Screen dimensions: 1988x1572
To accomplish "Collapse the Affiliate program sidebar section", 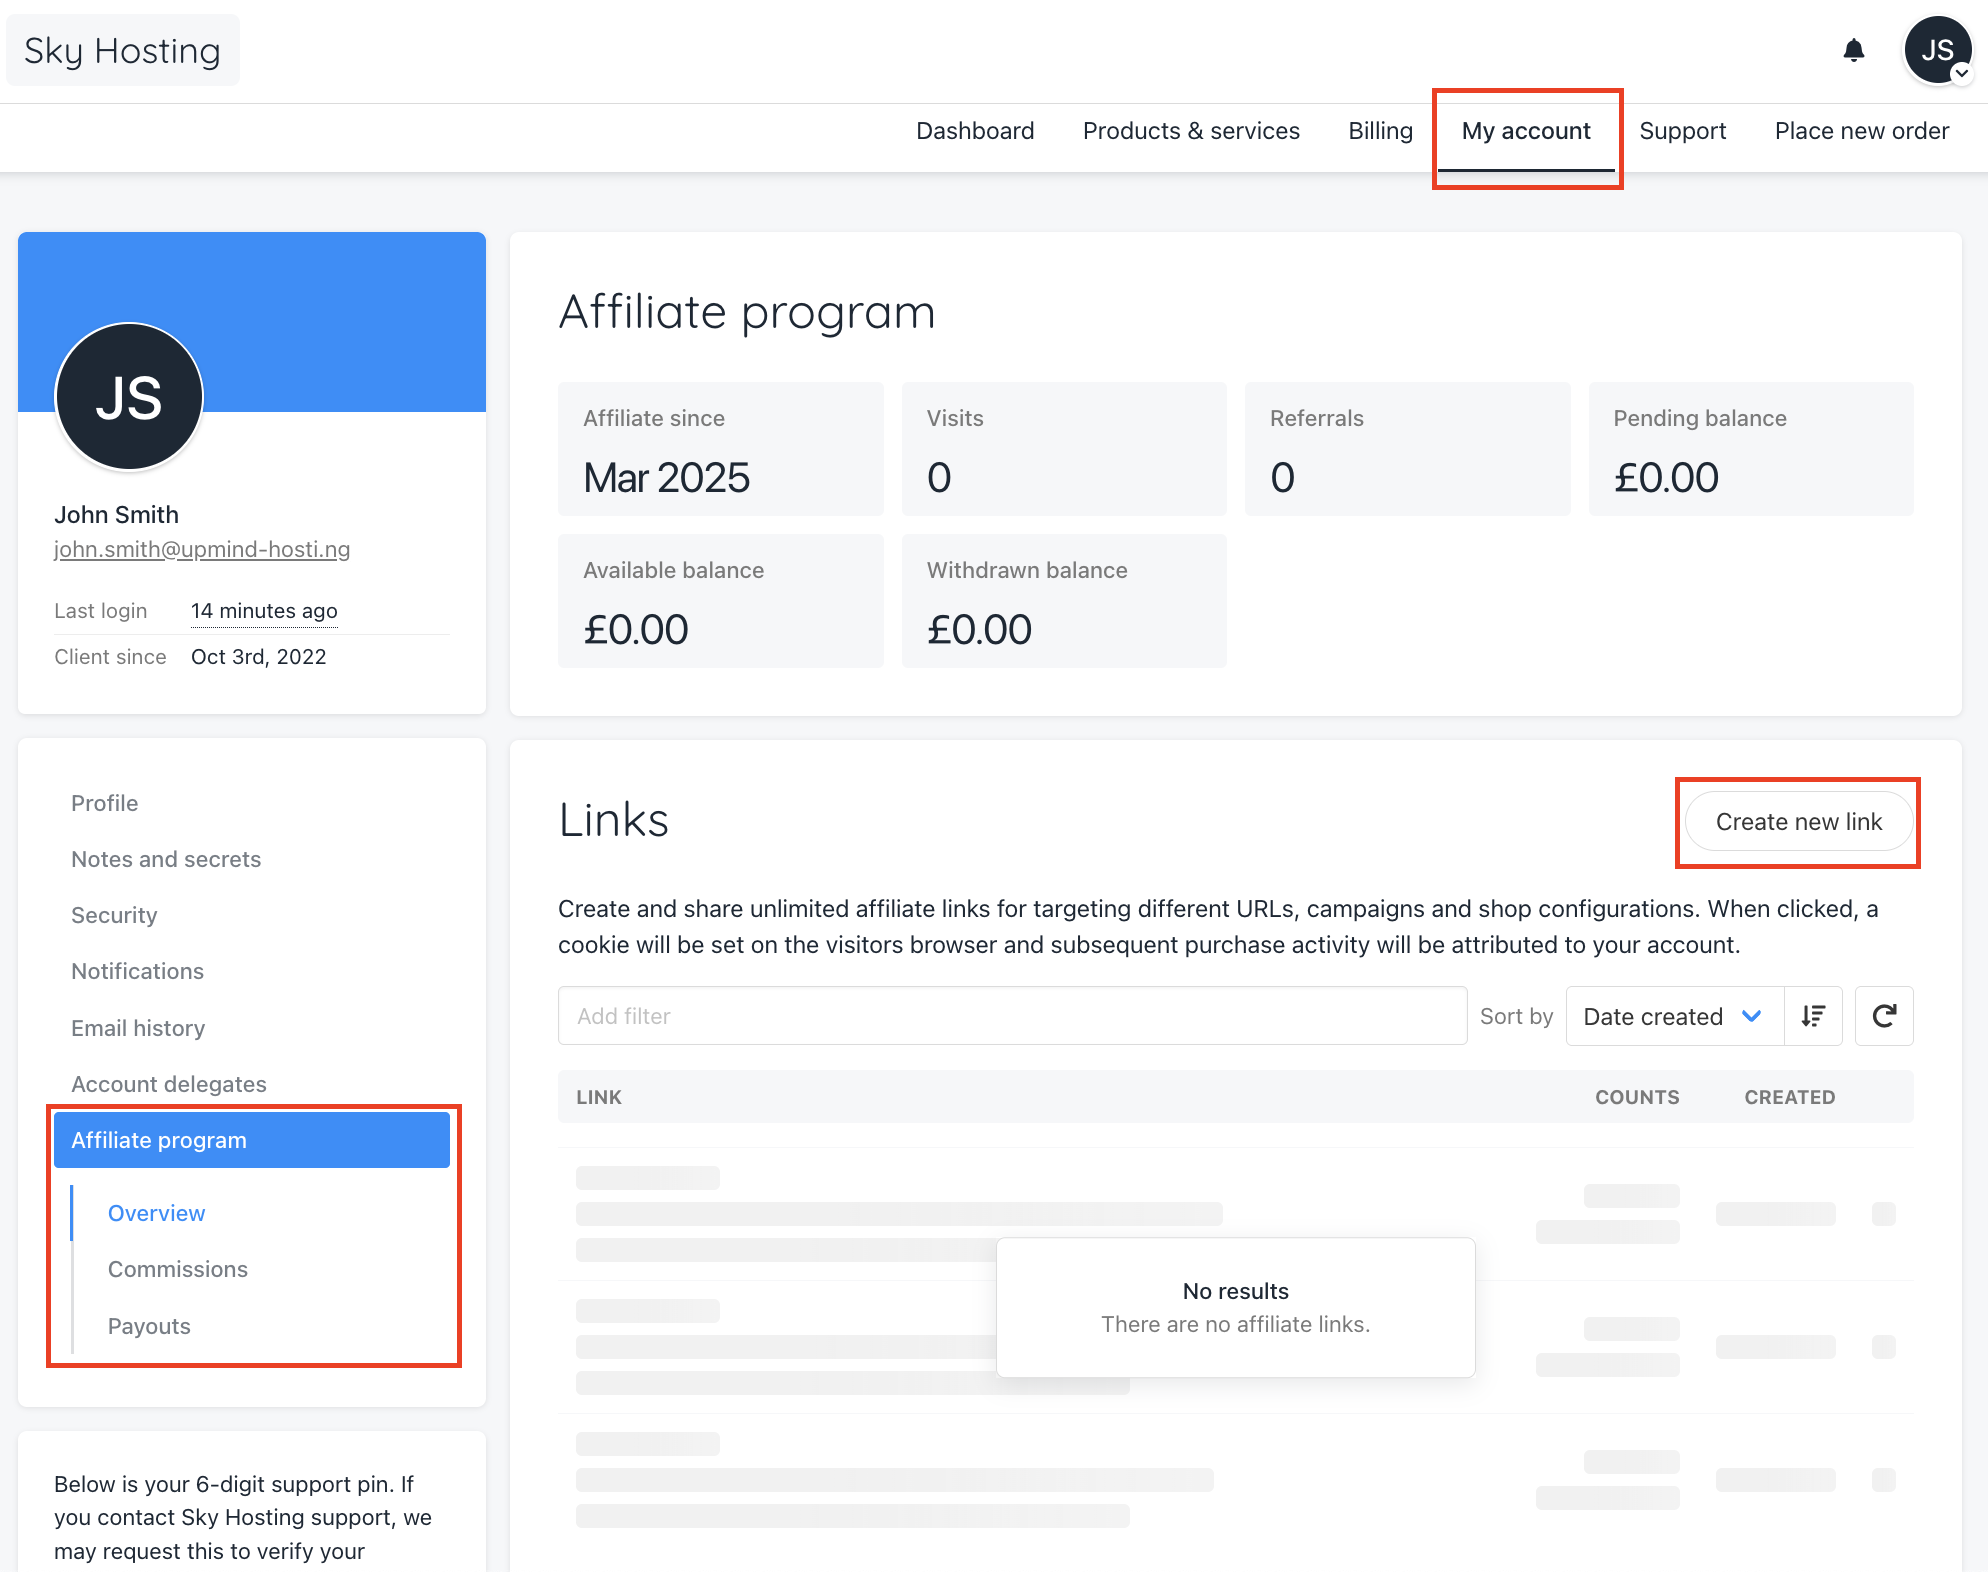I will tap(251, 1140).
